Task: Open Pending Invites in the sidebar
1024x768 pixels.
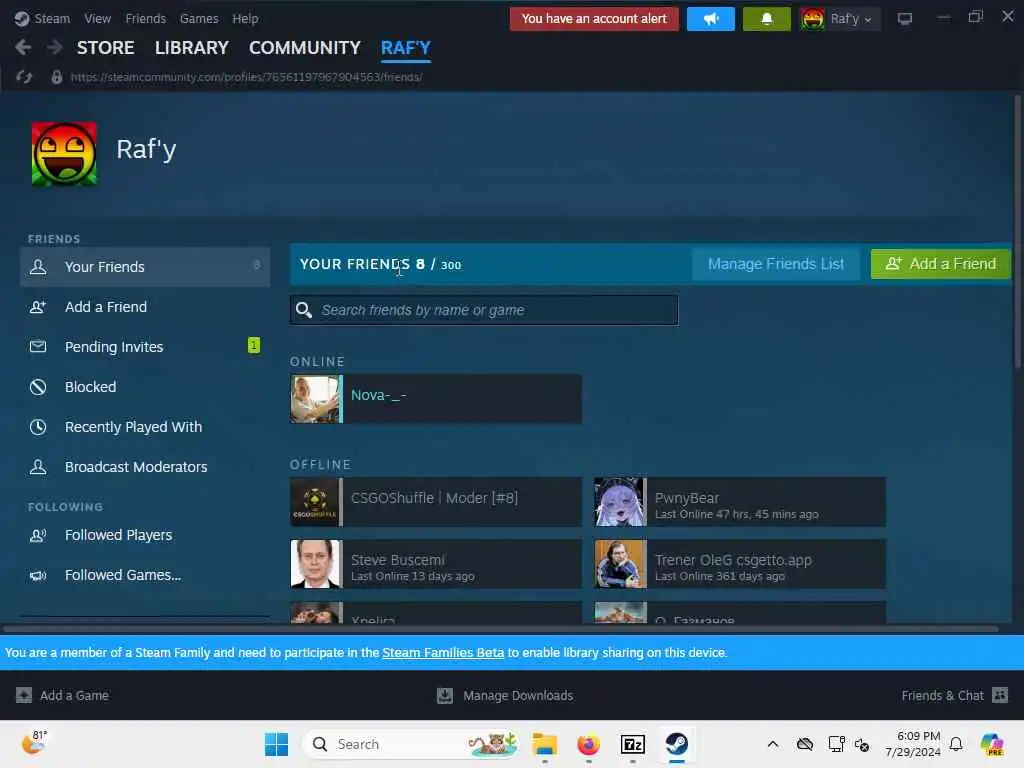Action: click(x=145, y=347)
